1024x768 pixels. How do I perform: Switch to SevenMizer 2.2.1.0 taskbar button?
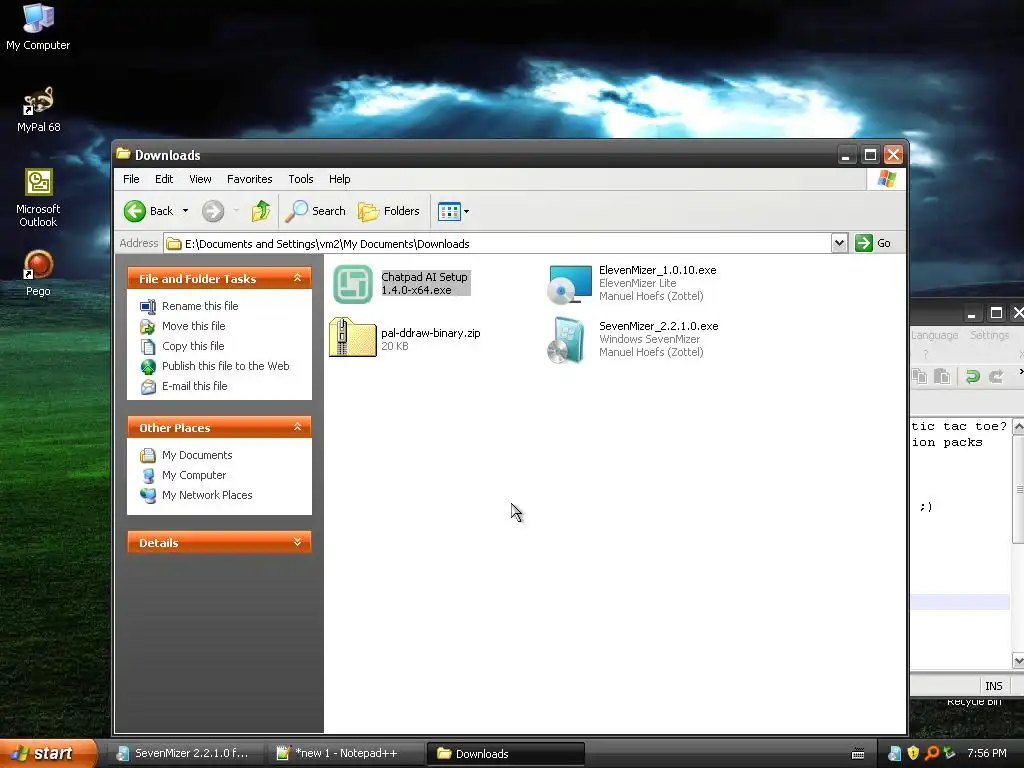point(185,753)
